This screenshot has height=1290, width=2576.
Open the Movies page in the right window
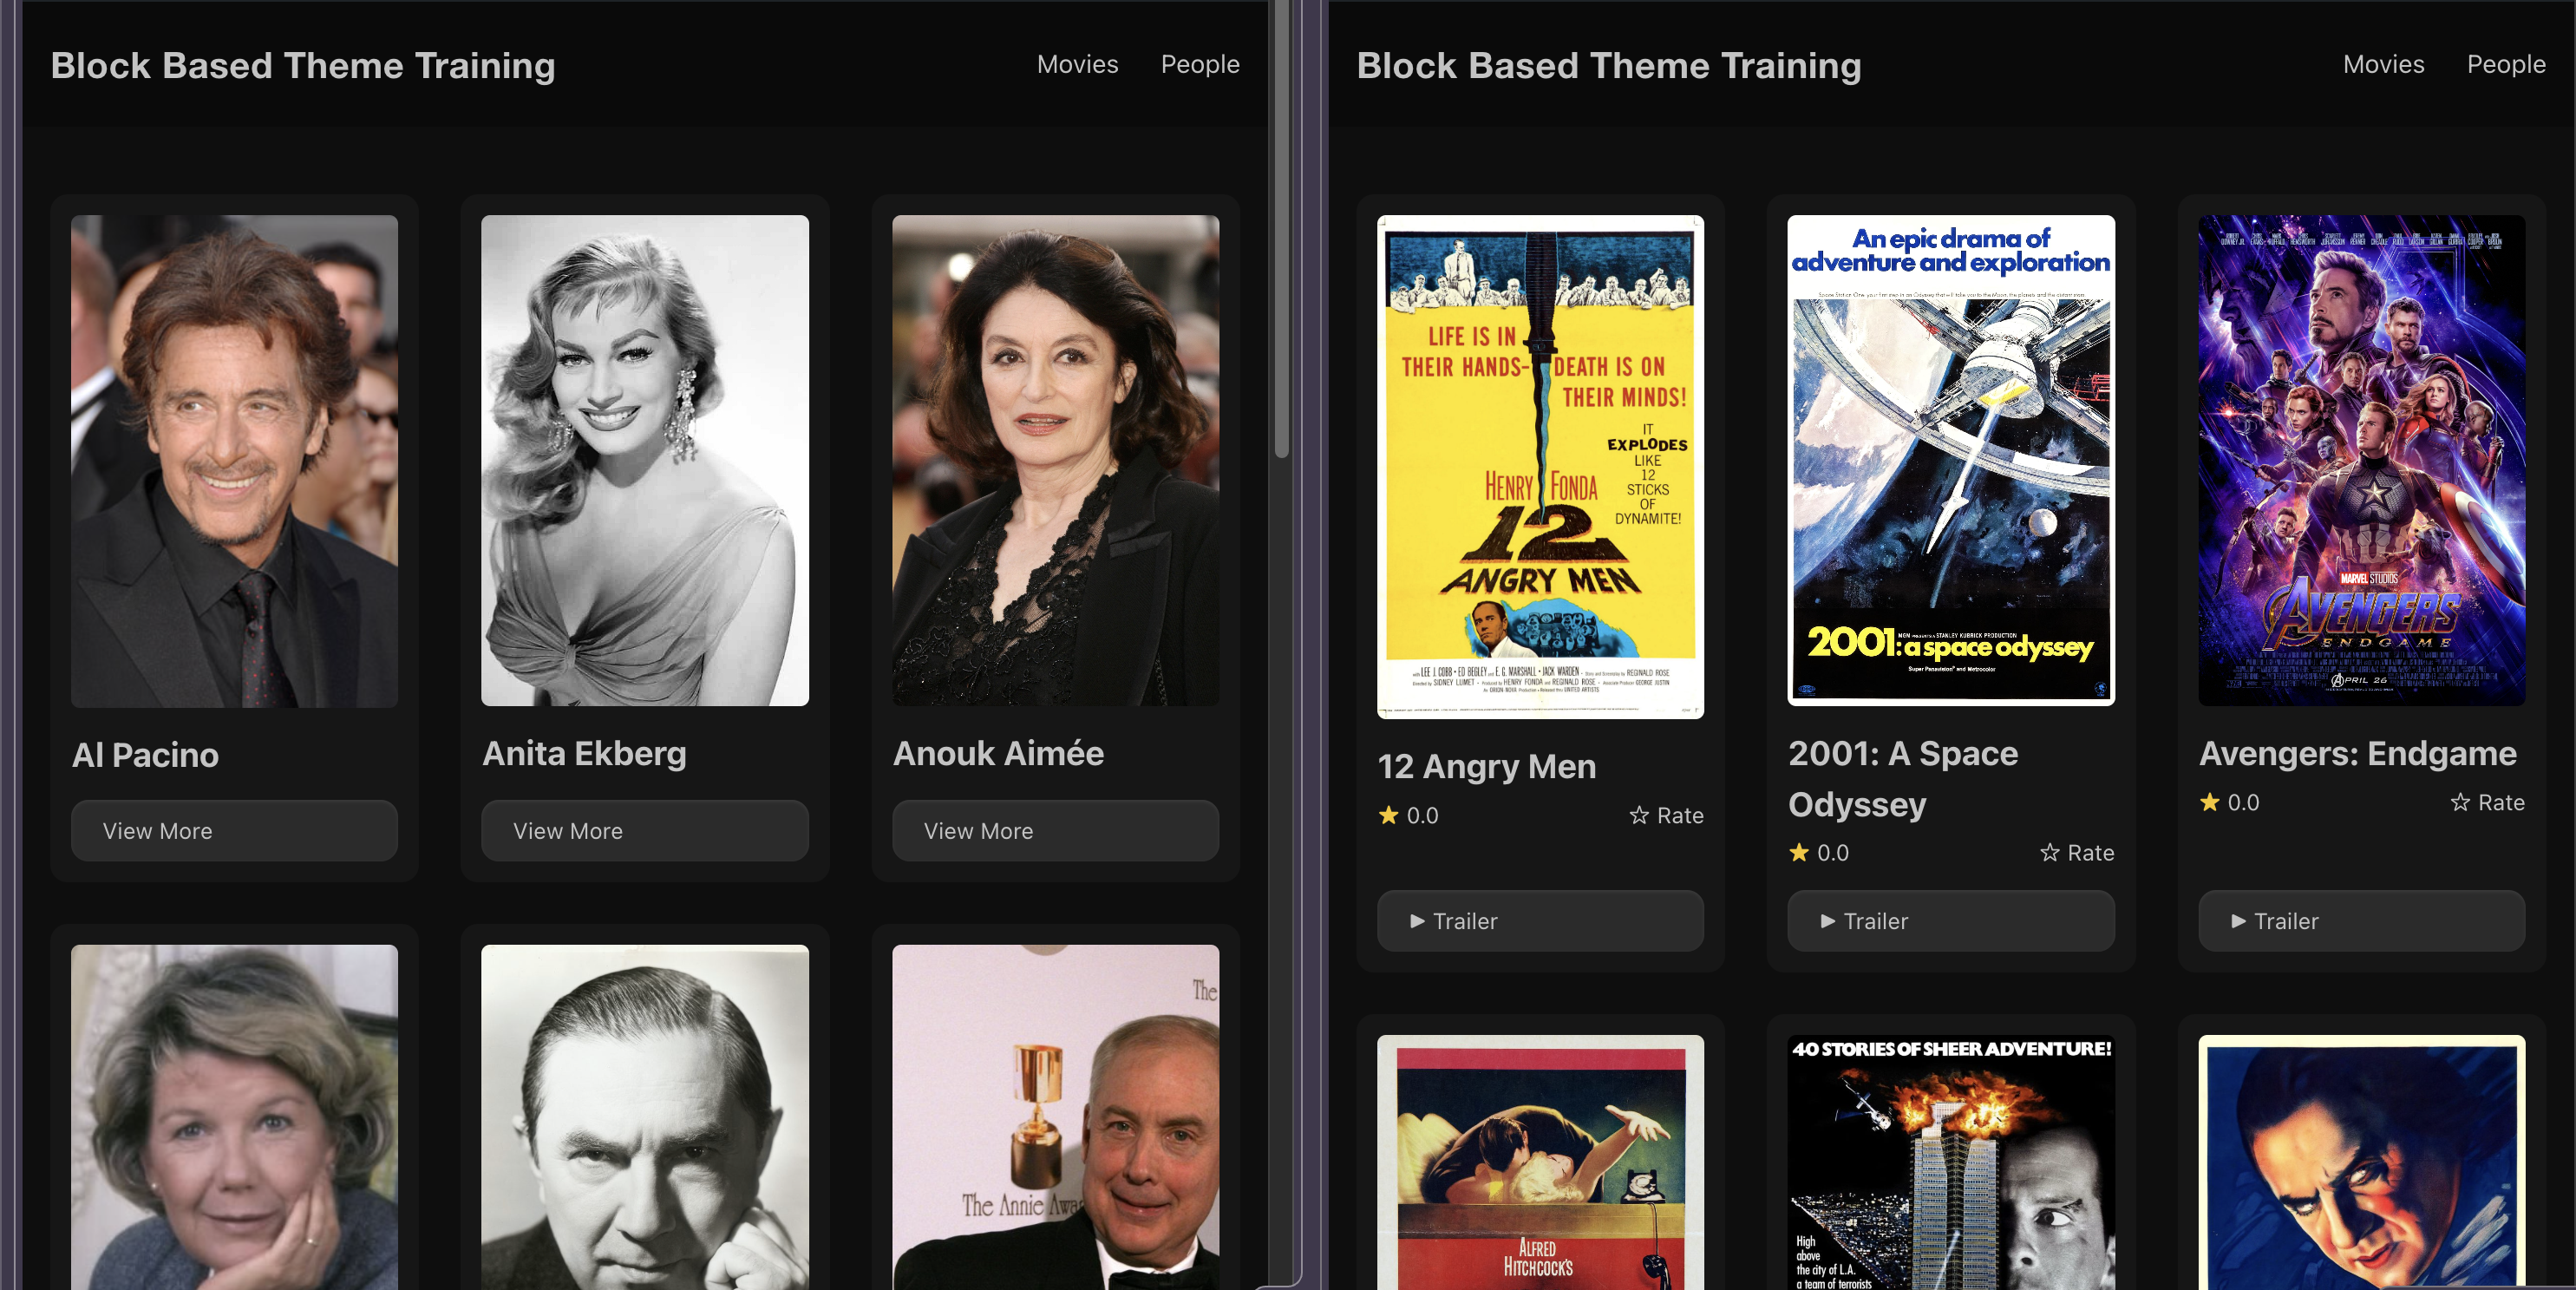[2384, 64]
